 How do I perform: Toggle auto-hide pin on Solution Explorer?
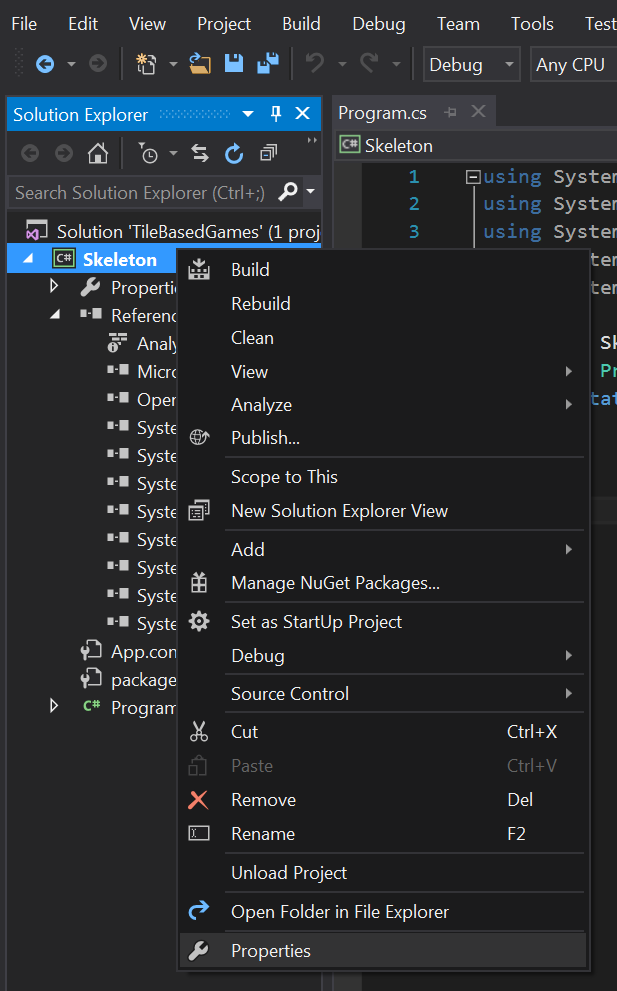[276, 114]
